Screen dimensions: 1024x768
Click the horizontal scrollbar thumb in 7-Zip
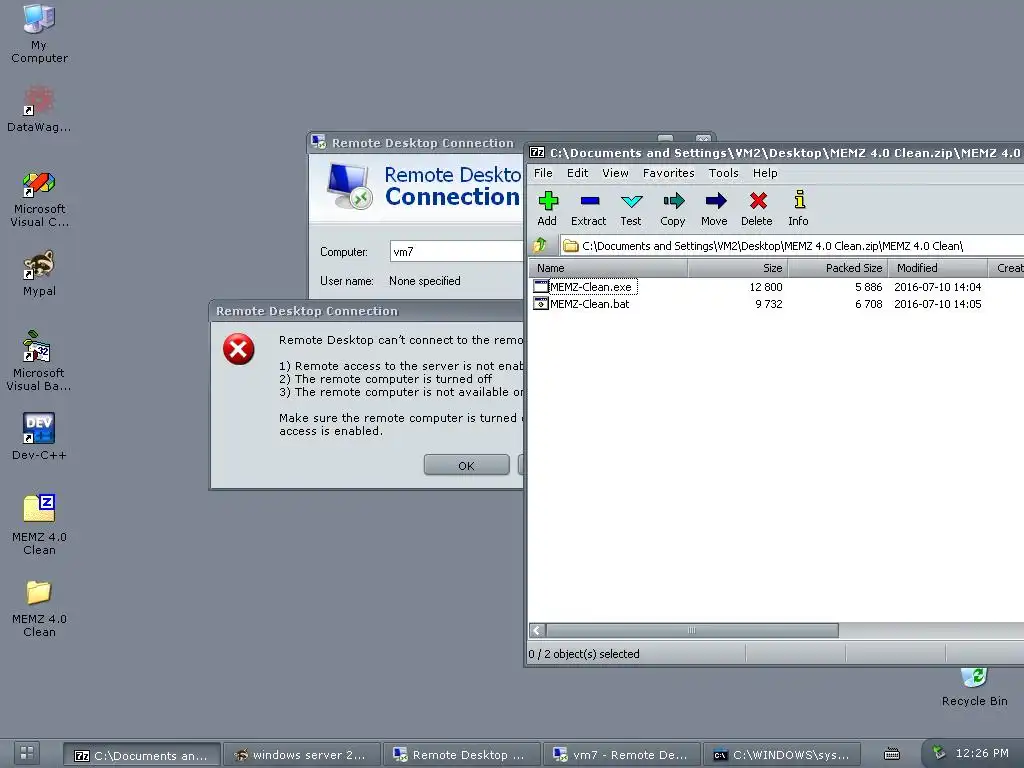coord(692,630)
